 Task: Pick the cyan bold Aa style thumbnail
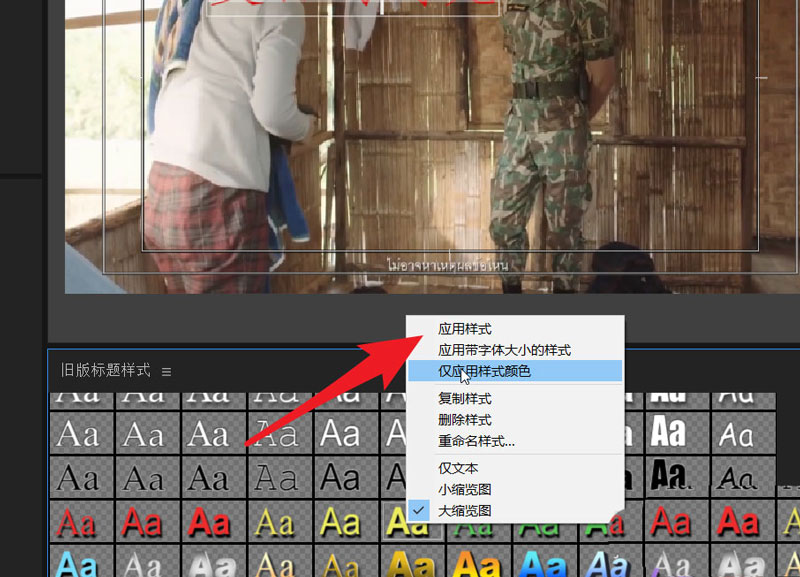coord(81,562)
